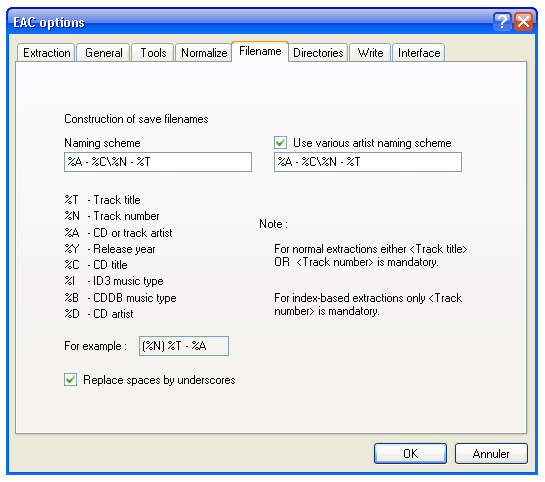545x482 pixels.
Task: Click the %T - Track title entry
Action: pyautogui.click(x=103, y=200)
